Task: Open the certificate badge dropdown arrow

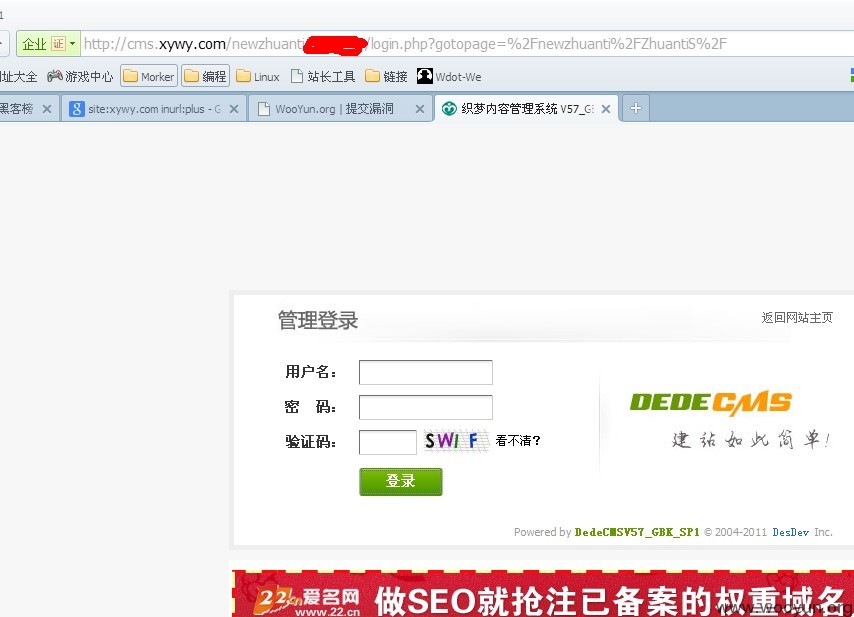Action: pyautogui.click(x=73, y=44)
